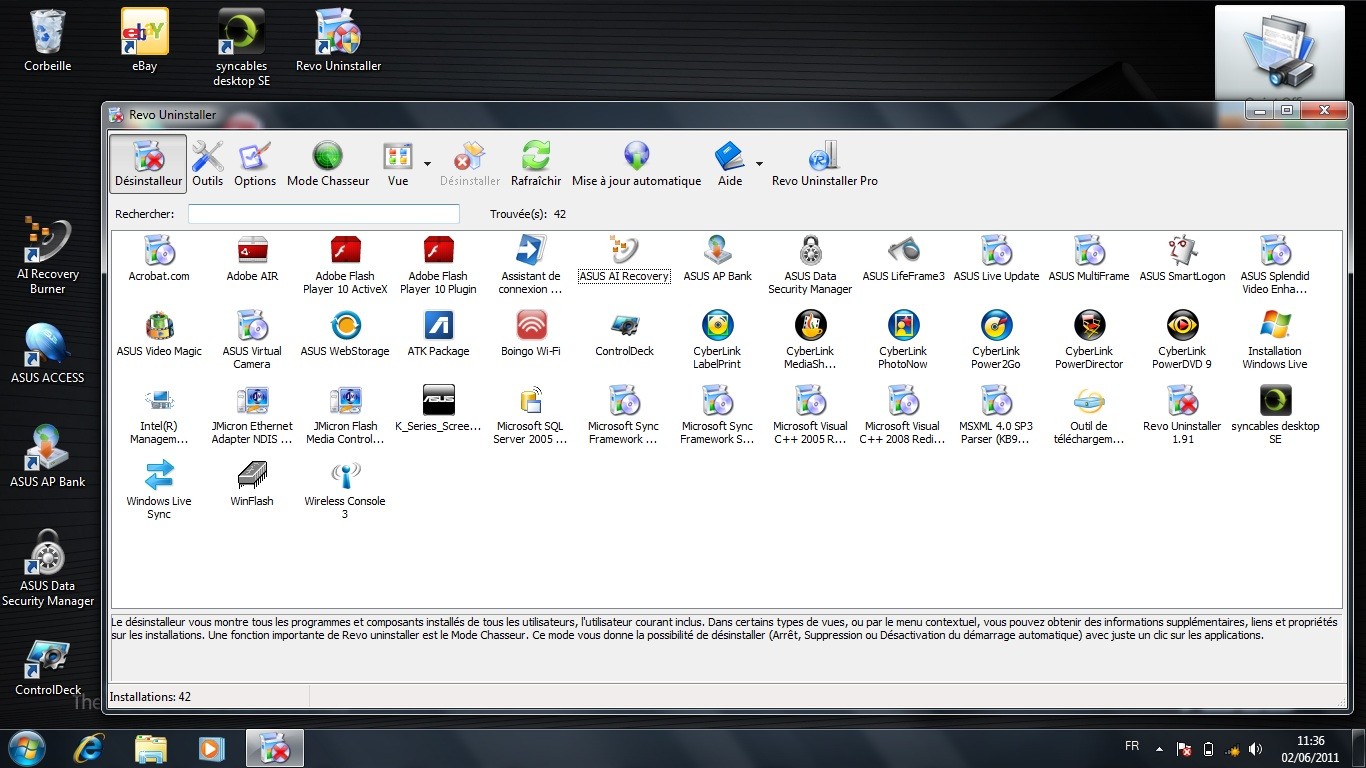Screen dimensions: 1366x768
Task: Select Outil de téléchargement entry
Action: point(1089,415)
